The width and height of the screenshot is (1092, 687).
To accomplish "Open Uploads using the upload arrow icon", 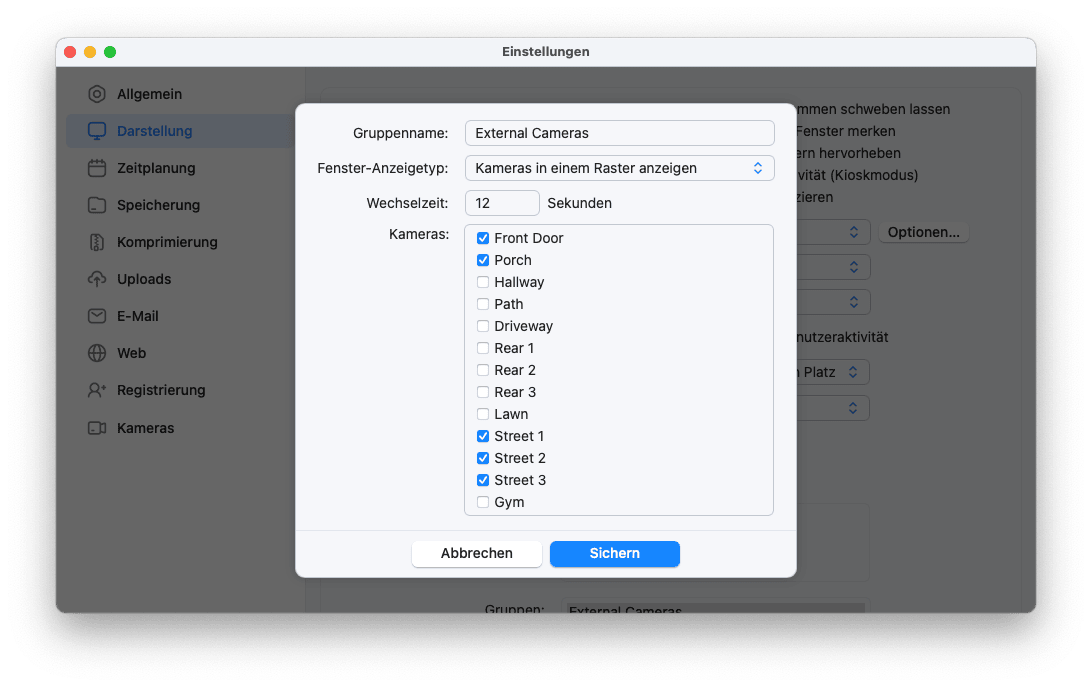I will pyautogui.click(x=94, y=279).
